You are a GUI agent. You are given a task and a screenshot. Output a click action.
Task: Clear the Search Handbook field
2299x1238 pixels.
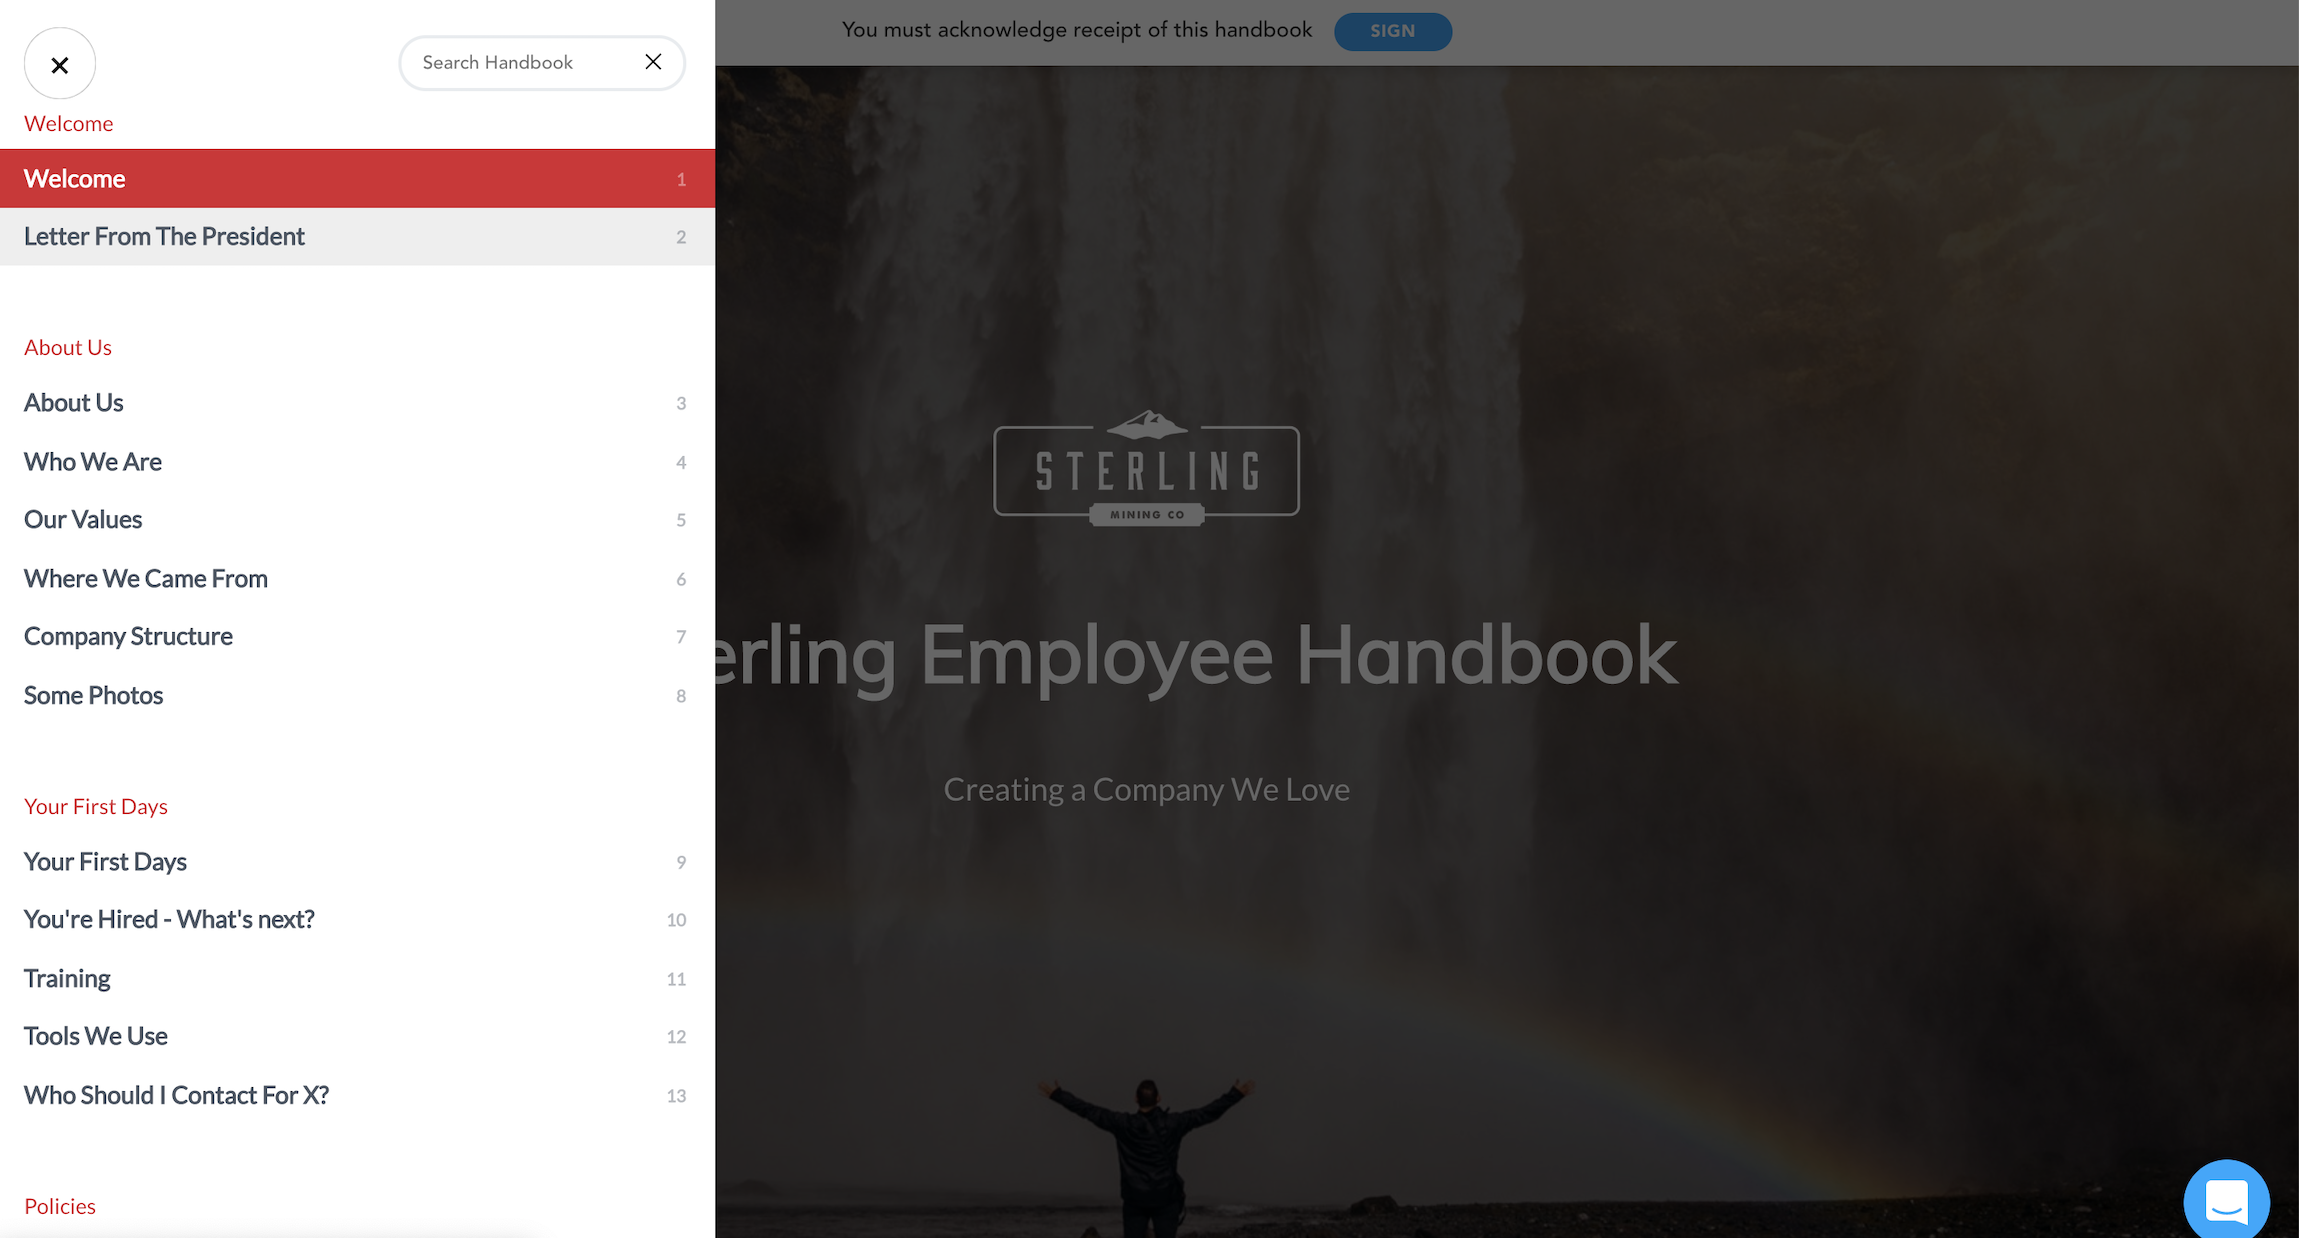[x=653, y=62]
